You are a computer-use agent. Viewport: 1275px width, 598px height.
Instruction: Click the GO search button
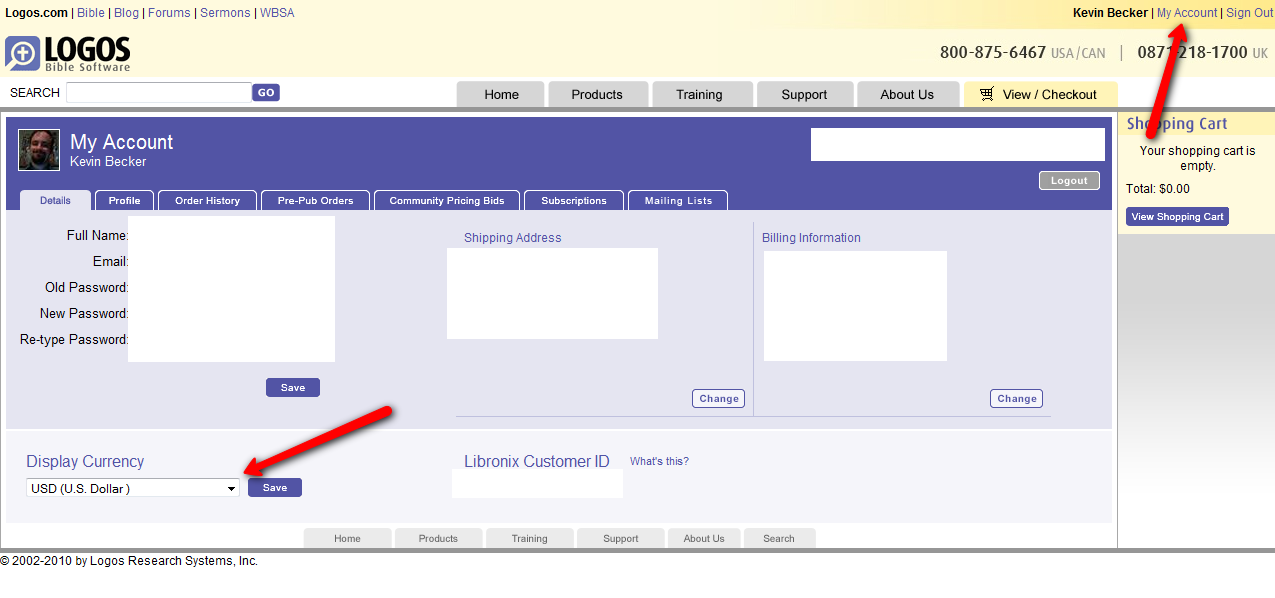[x=266, y=92]
